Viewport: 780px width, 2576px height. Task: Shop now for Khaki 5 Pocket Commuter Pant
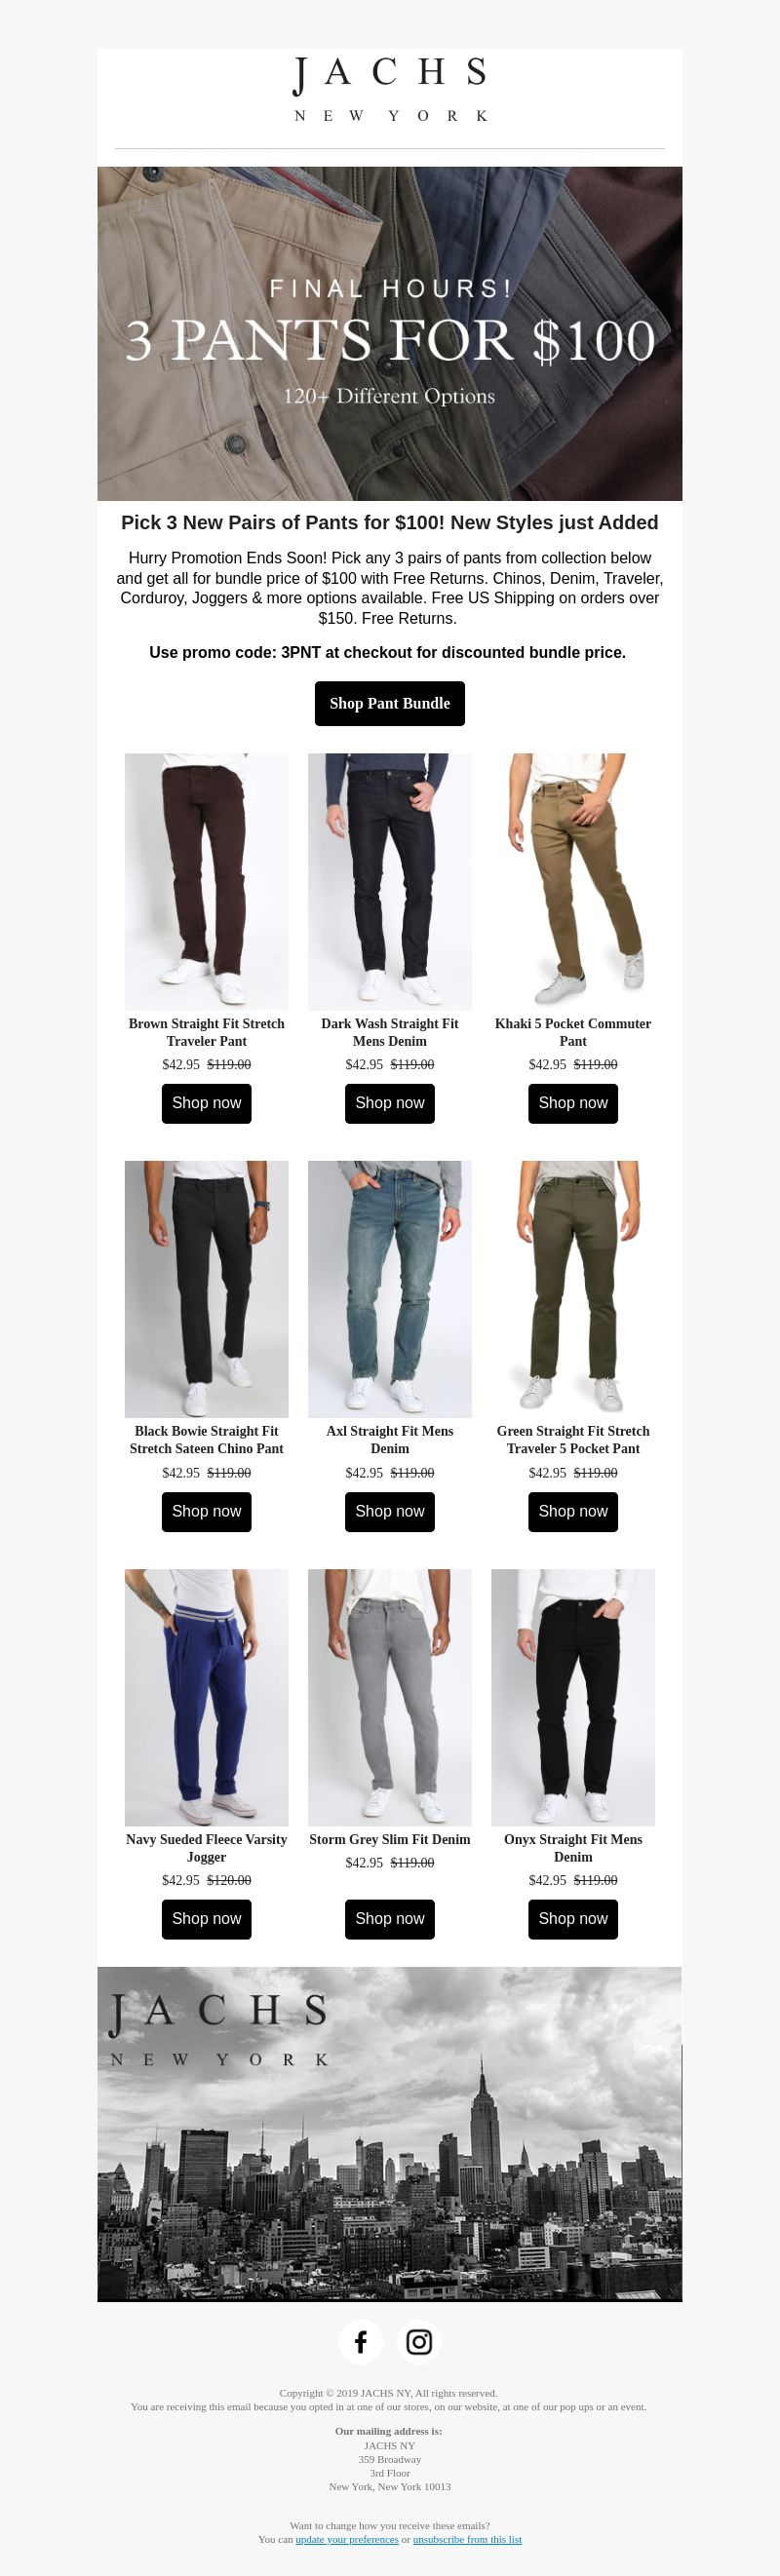pyautogui.click(x=573, y=1103)
